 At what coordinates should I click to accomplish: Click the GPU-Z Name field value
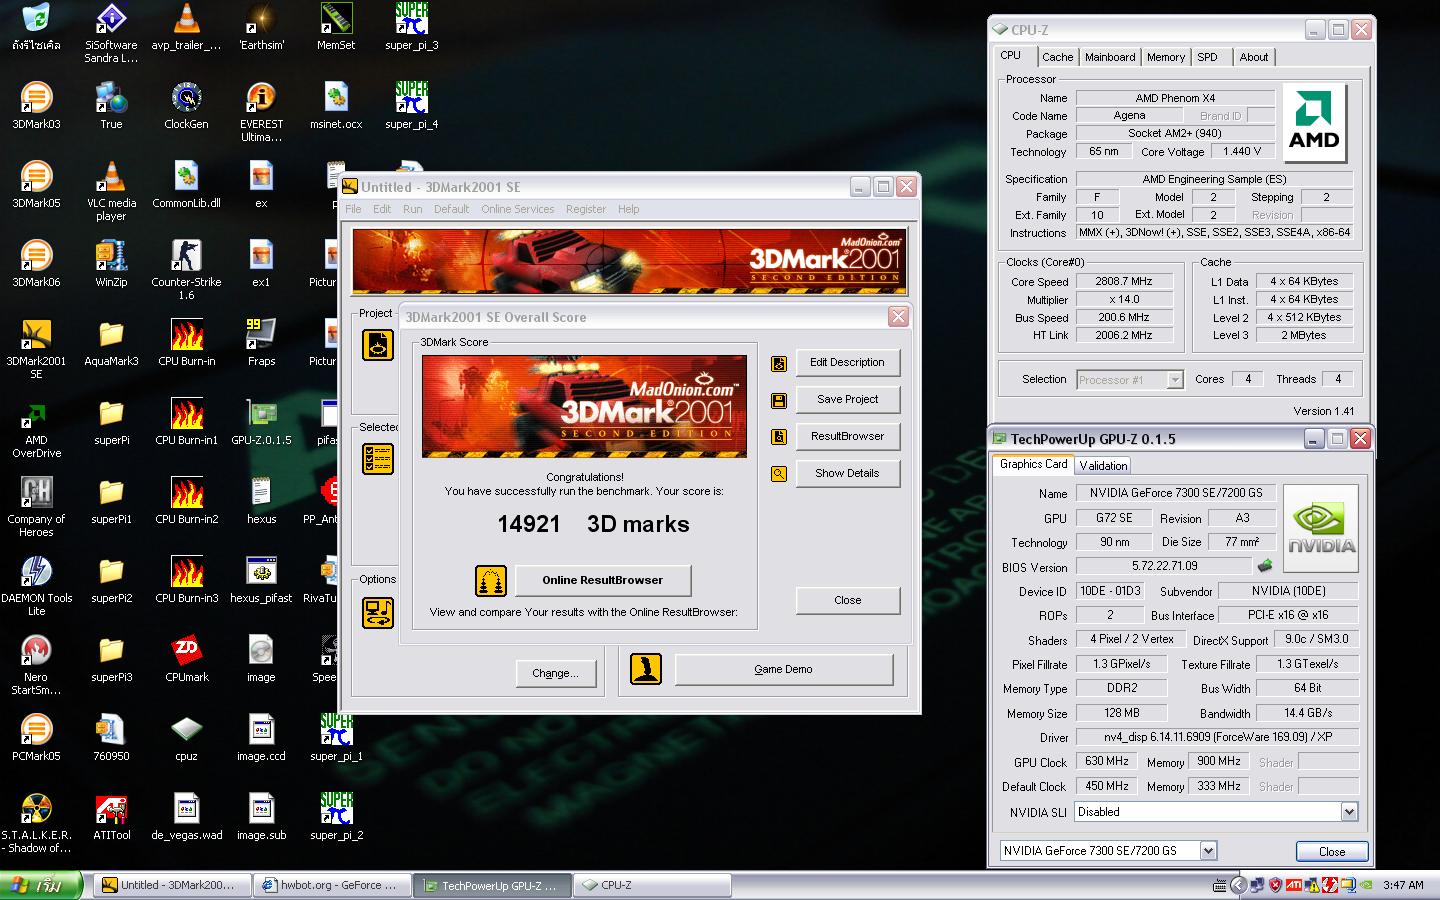1176,493
